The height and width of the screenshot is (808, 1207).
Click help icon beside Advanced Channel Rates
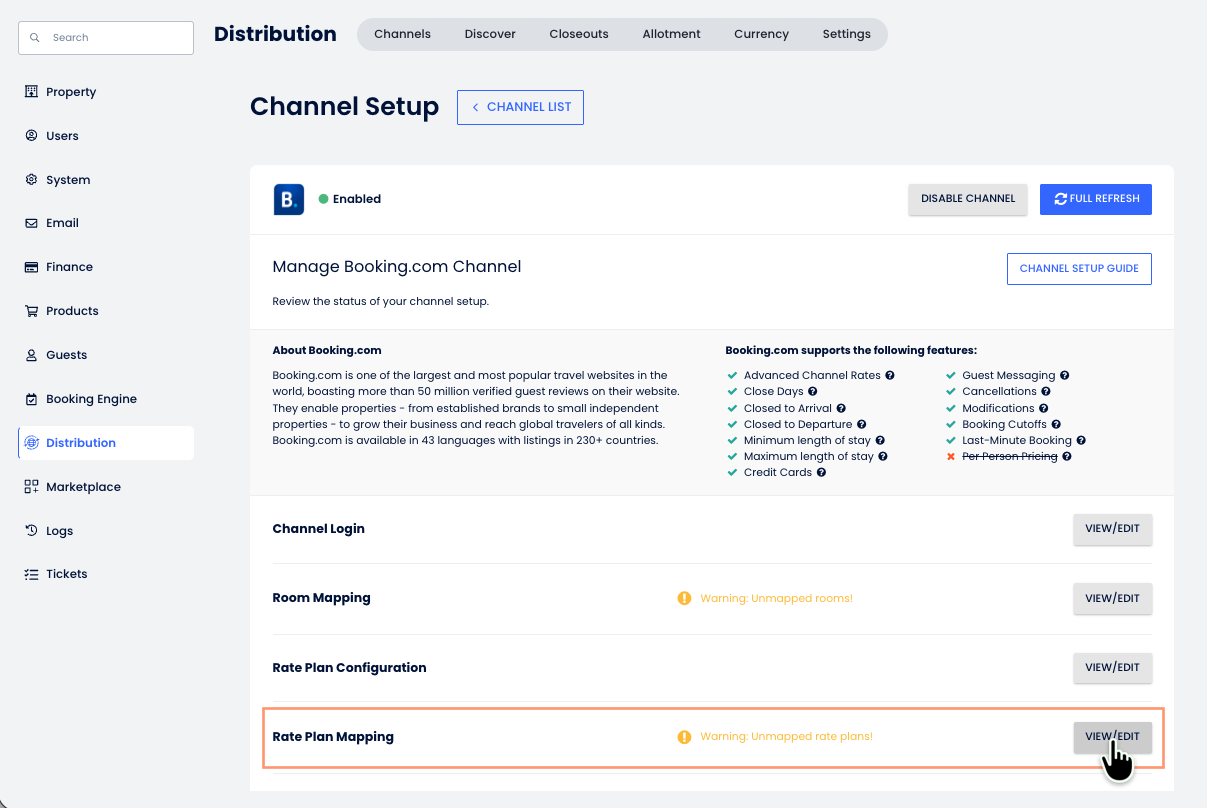[890, 375]
